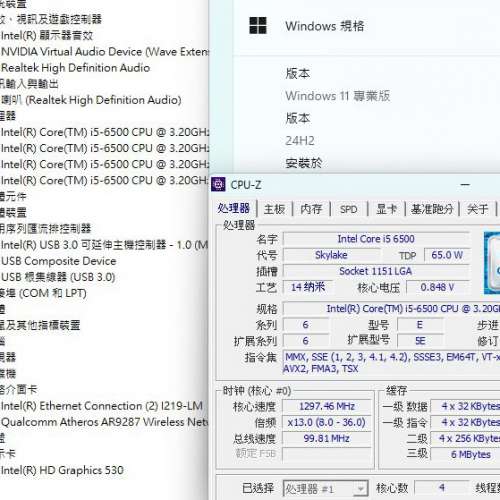The image size is (500, 500).
Task: Click the 指令集 instruction set text
Action: [392, 363]
